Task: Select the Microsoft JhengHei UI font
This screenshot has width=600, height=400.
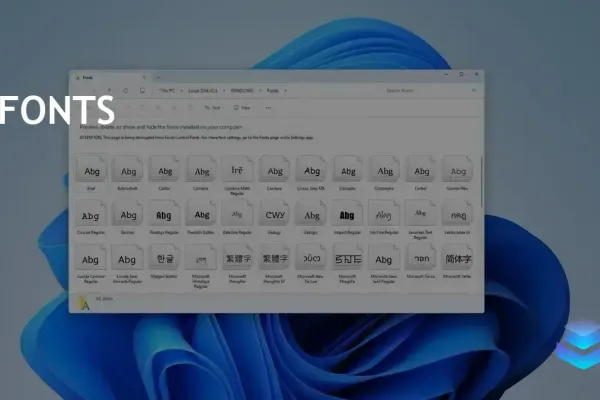Action: point(274,257)
